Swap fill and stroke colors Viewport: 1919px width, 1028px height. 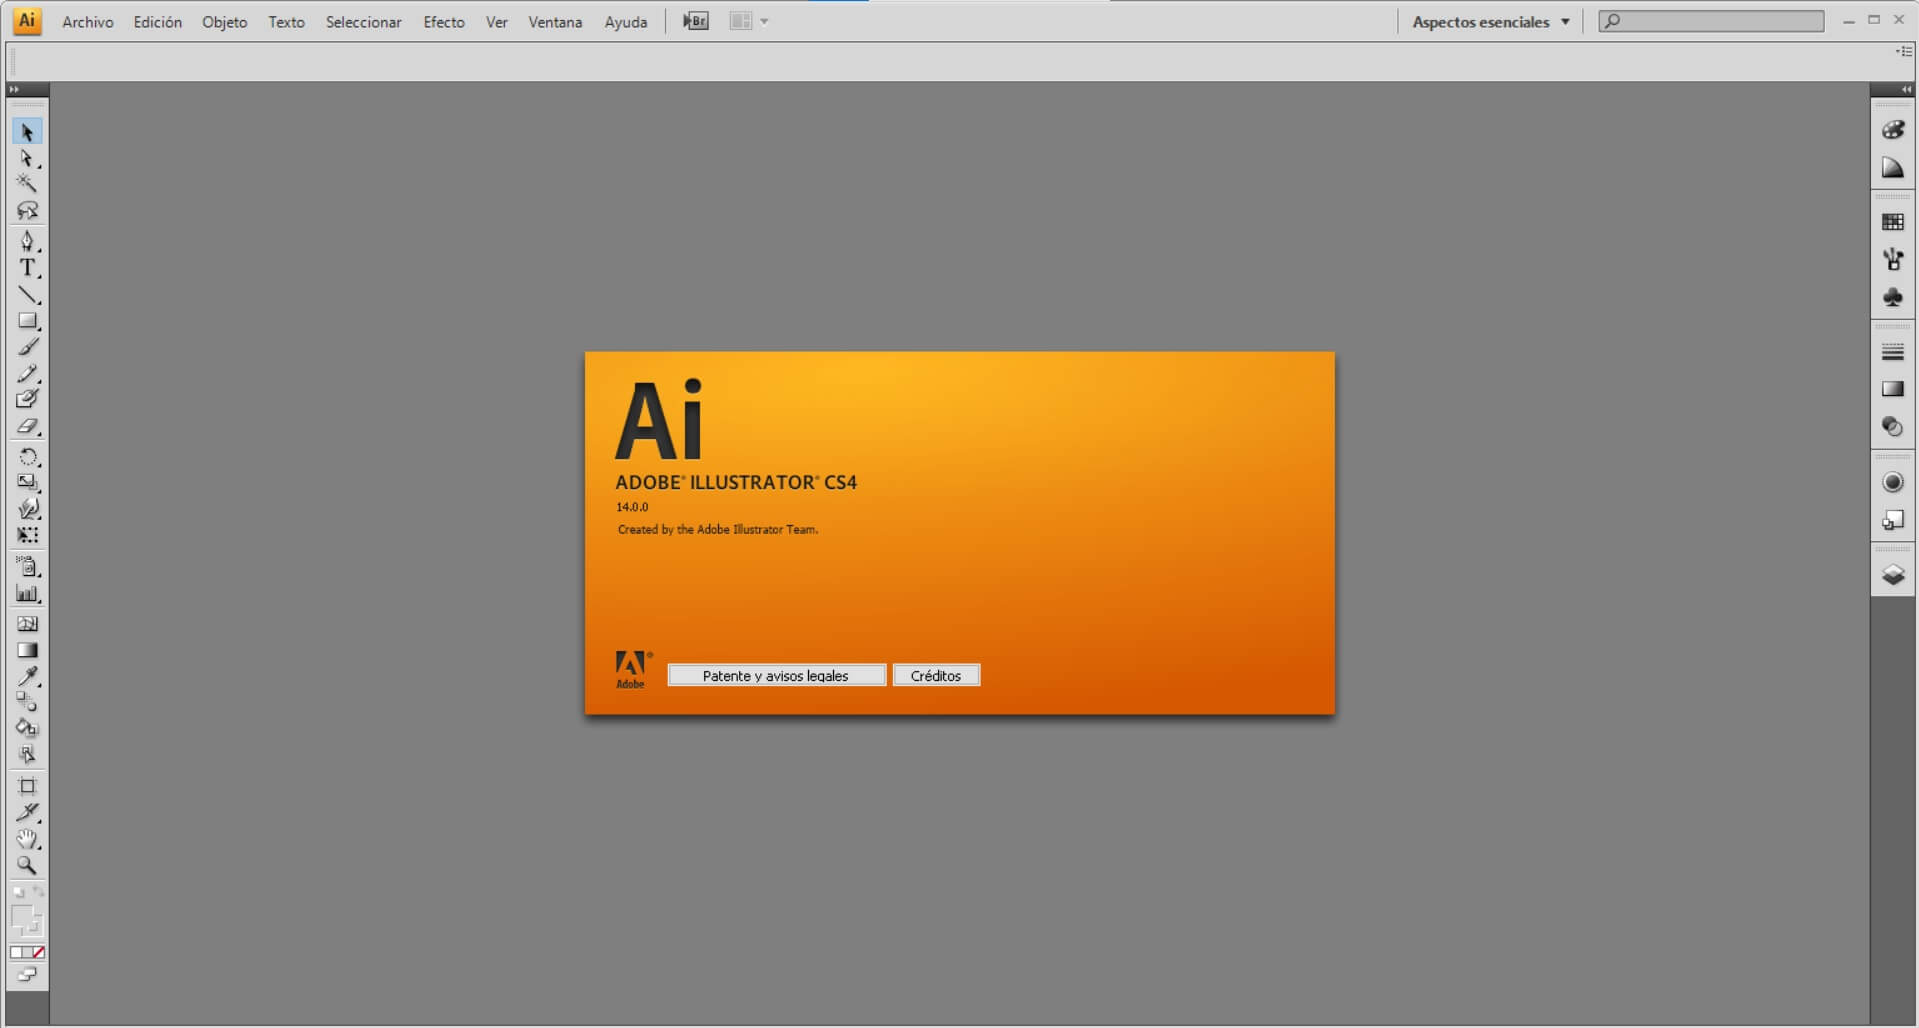tap(39, 891)
